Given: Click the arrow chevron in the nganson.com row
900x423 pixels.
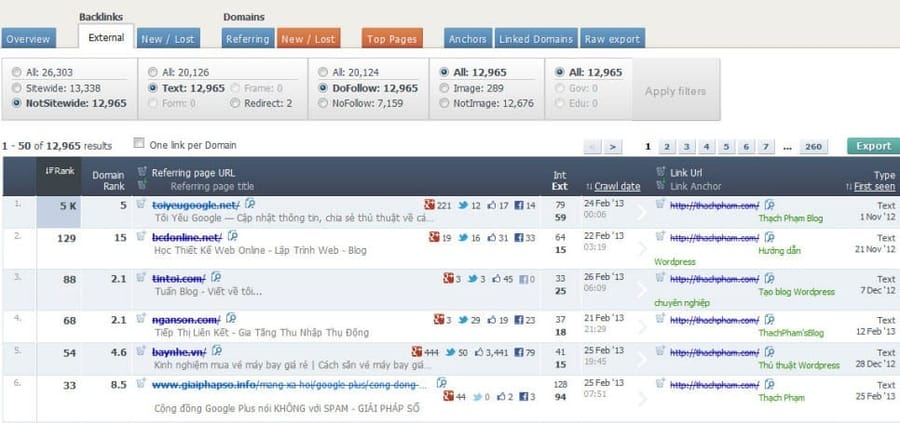Looking at the screenshot, I should coord(642,327).
